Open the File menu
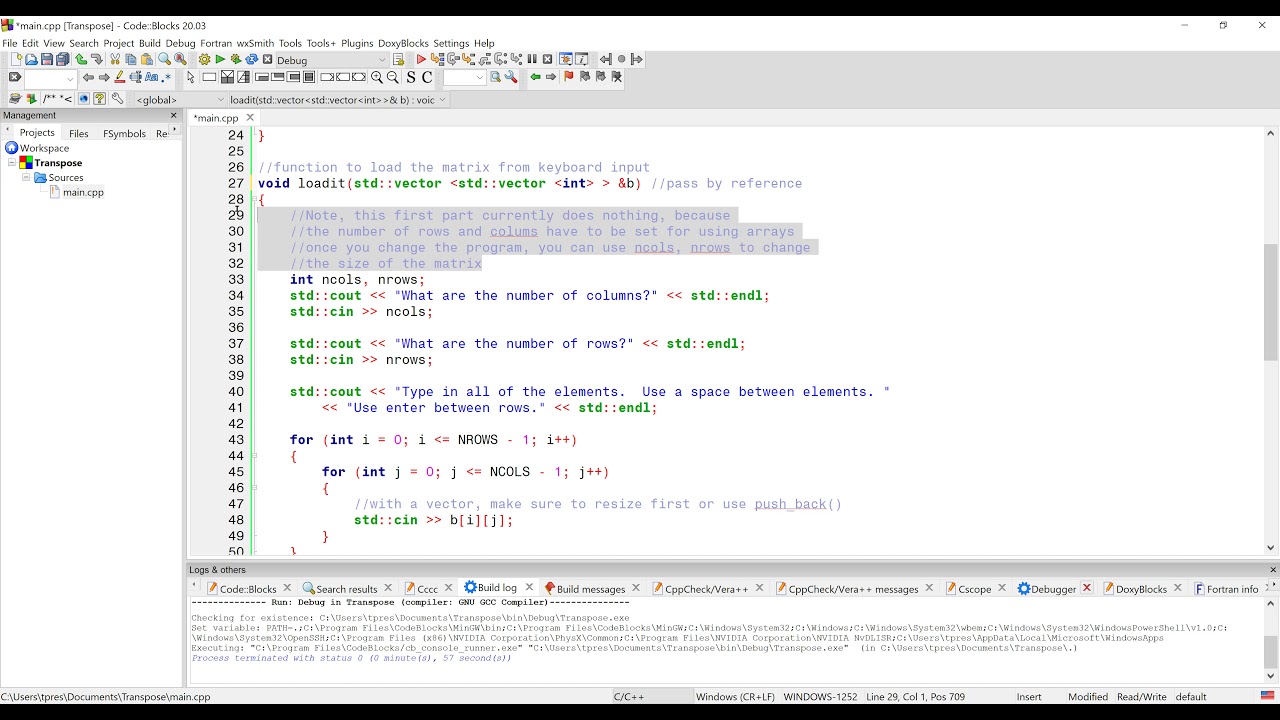1280x720 pixels. (x=10, y=43)
